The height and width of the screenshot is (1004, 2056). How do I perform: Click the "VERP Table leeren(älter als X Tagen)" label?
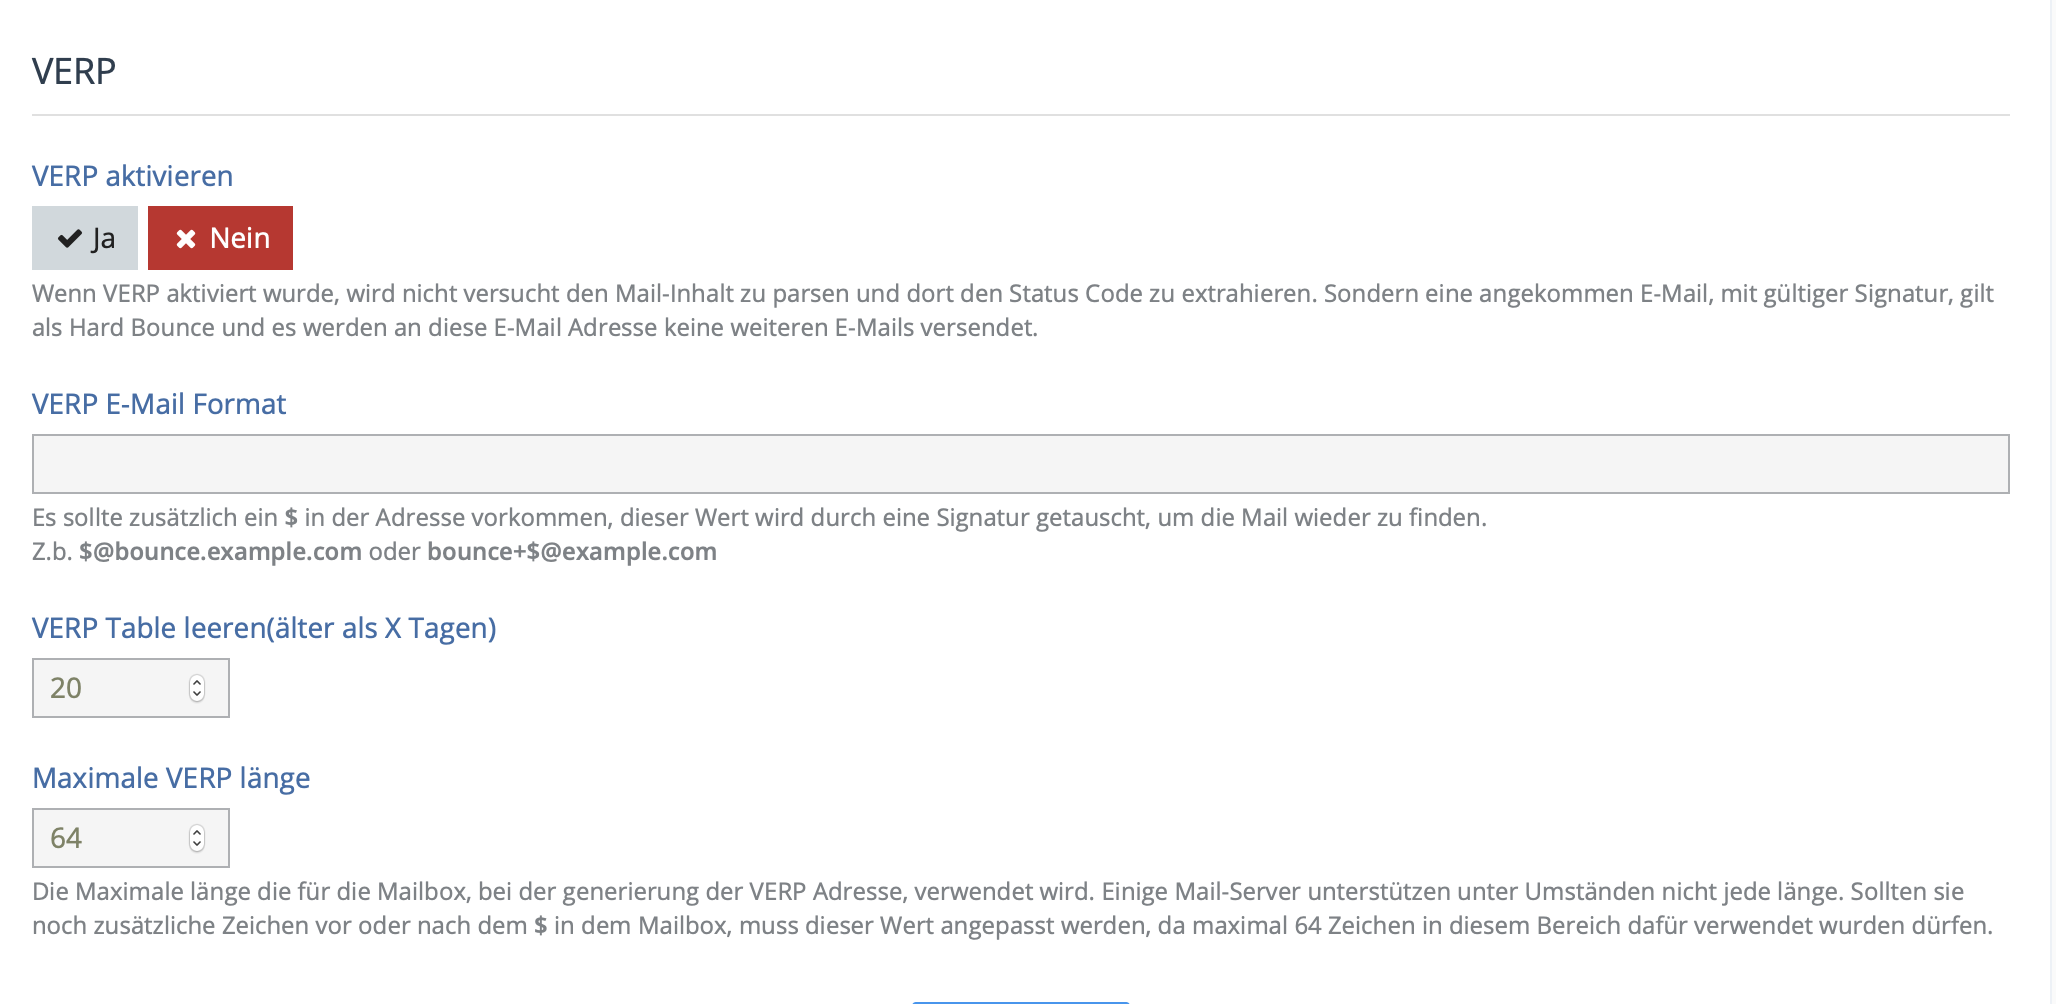[x=264, y=628]
